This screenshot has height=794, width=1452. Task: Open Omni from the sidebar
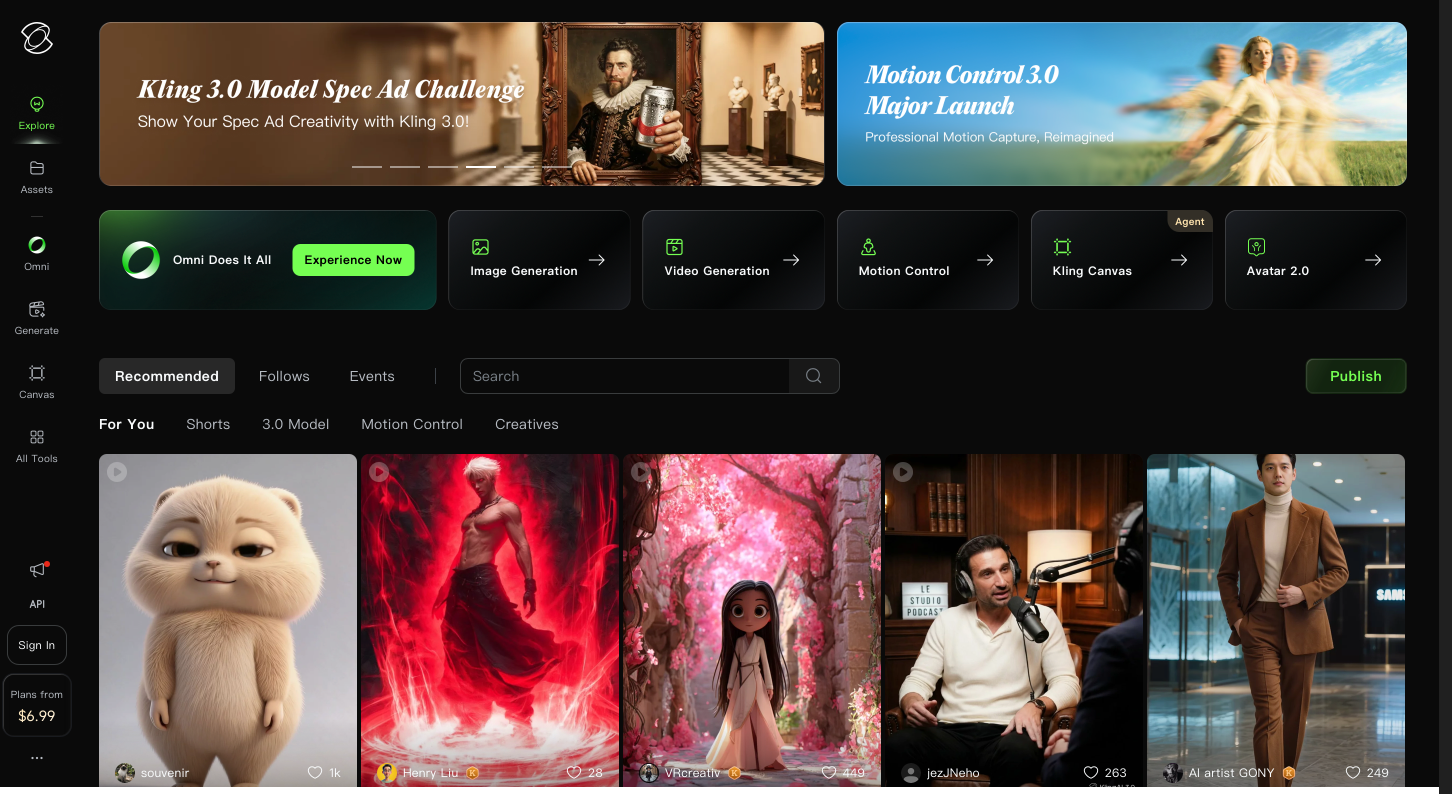pyautogui.click(x=37, y=254)
